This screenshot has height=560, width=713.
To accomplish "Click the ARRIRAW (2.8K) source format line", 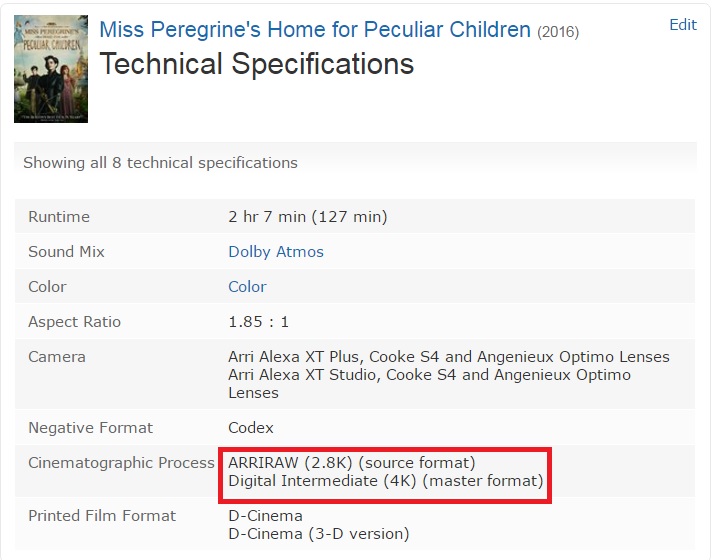I will pos(352,463).
